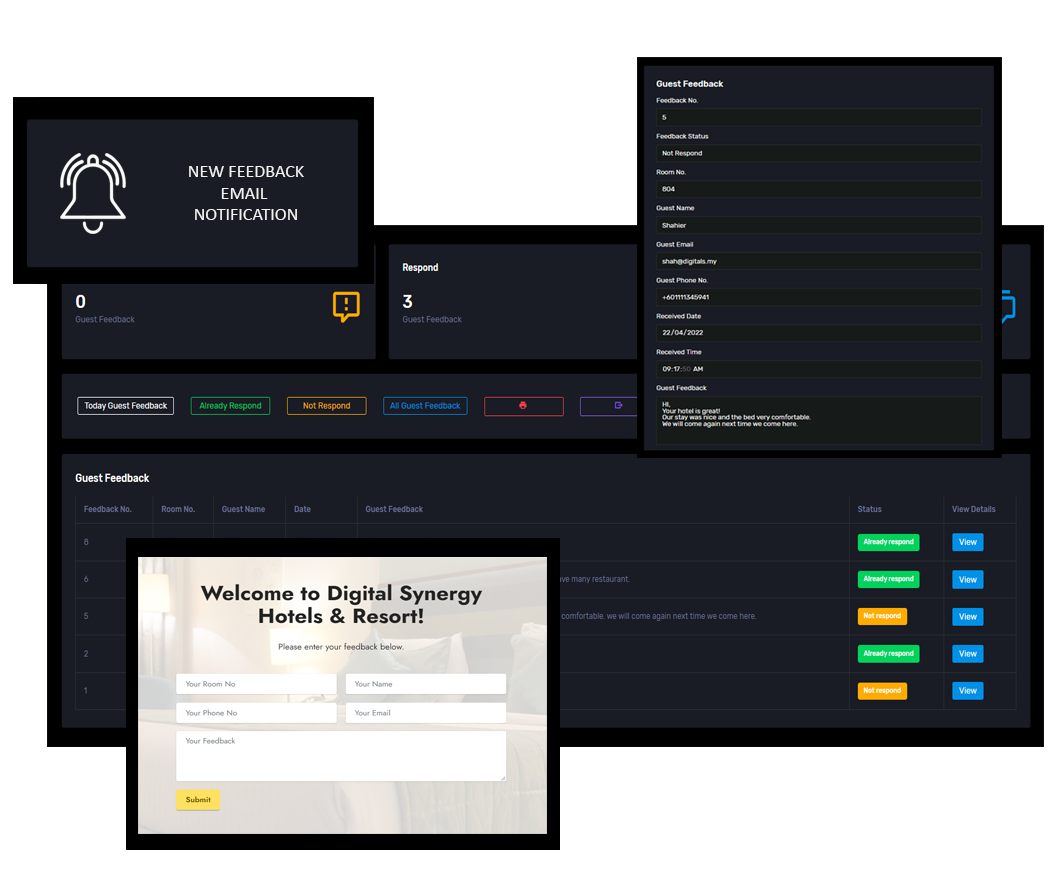Show Already Respond feedback list
Viewport: 1062px width, 887px height.
point(230,406)
